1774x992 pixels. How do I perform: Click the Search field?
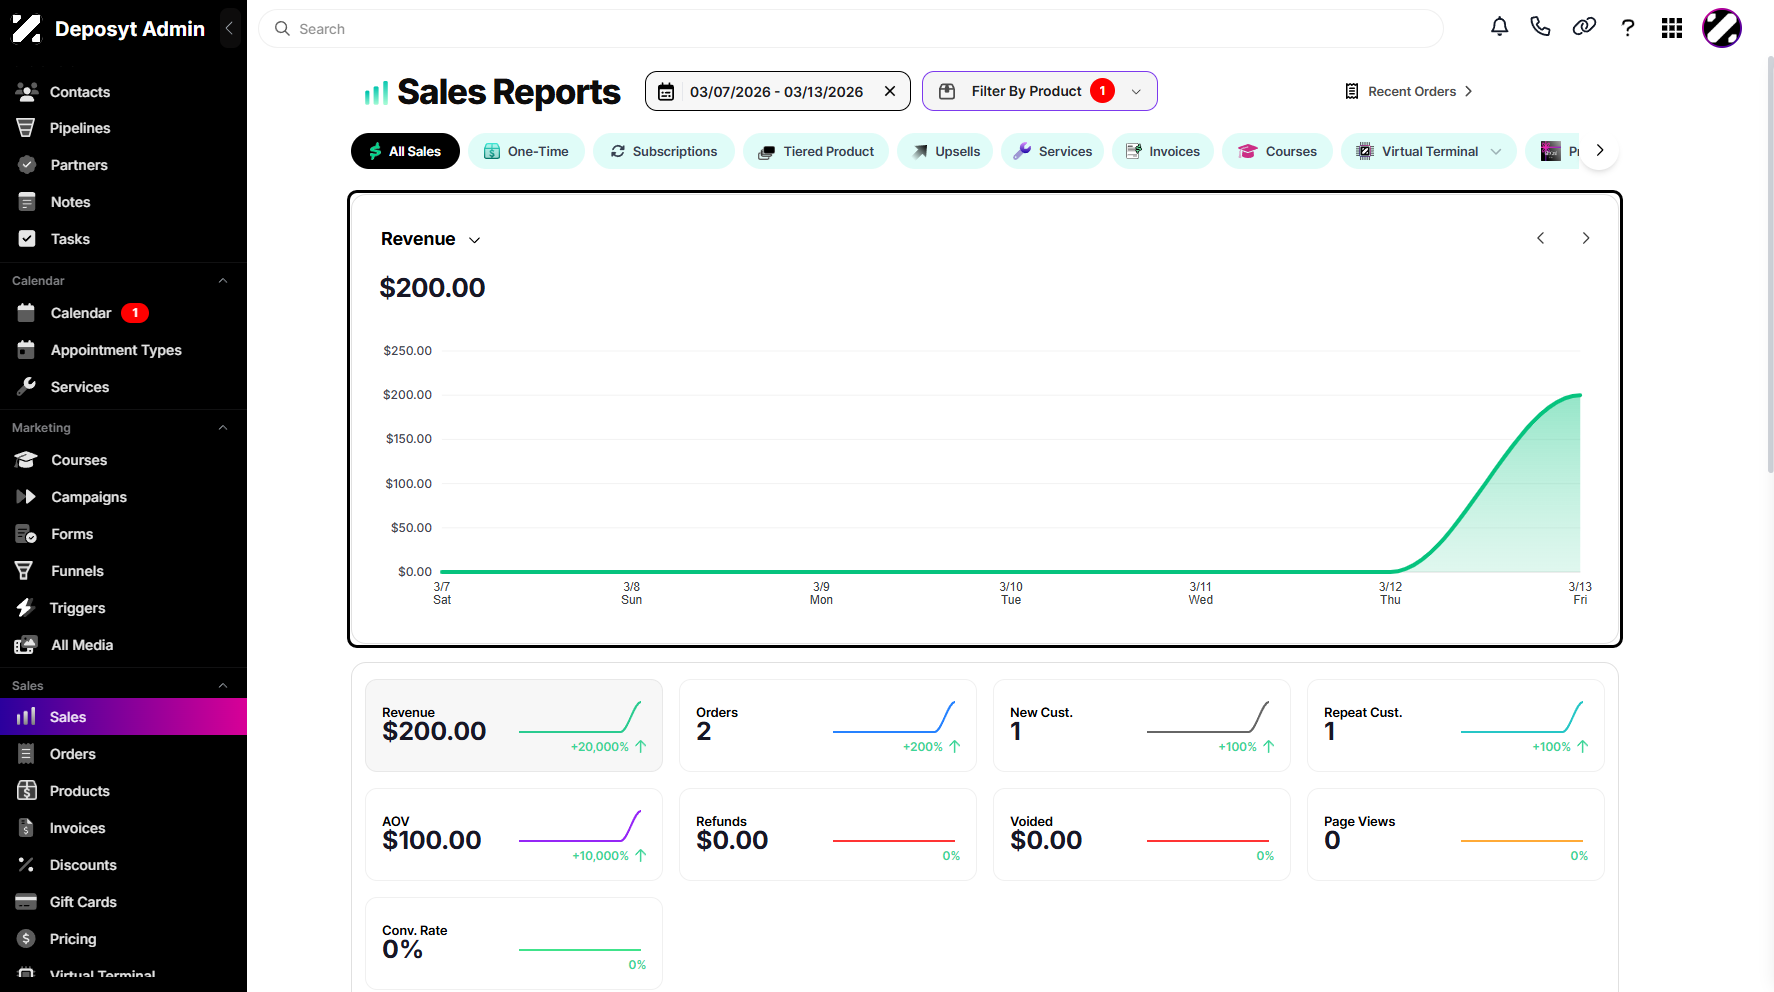click(851, 29)
